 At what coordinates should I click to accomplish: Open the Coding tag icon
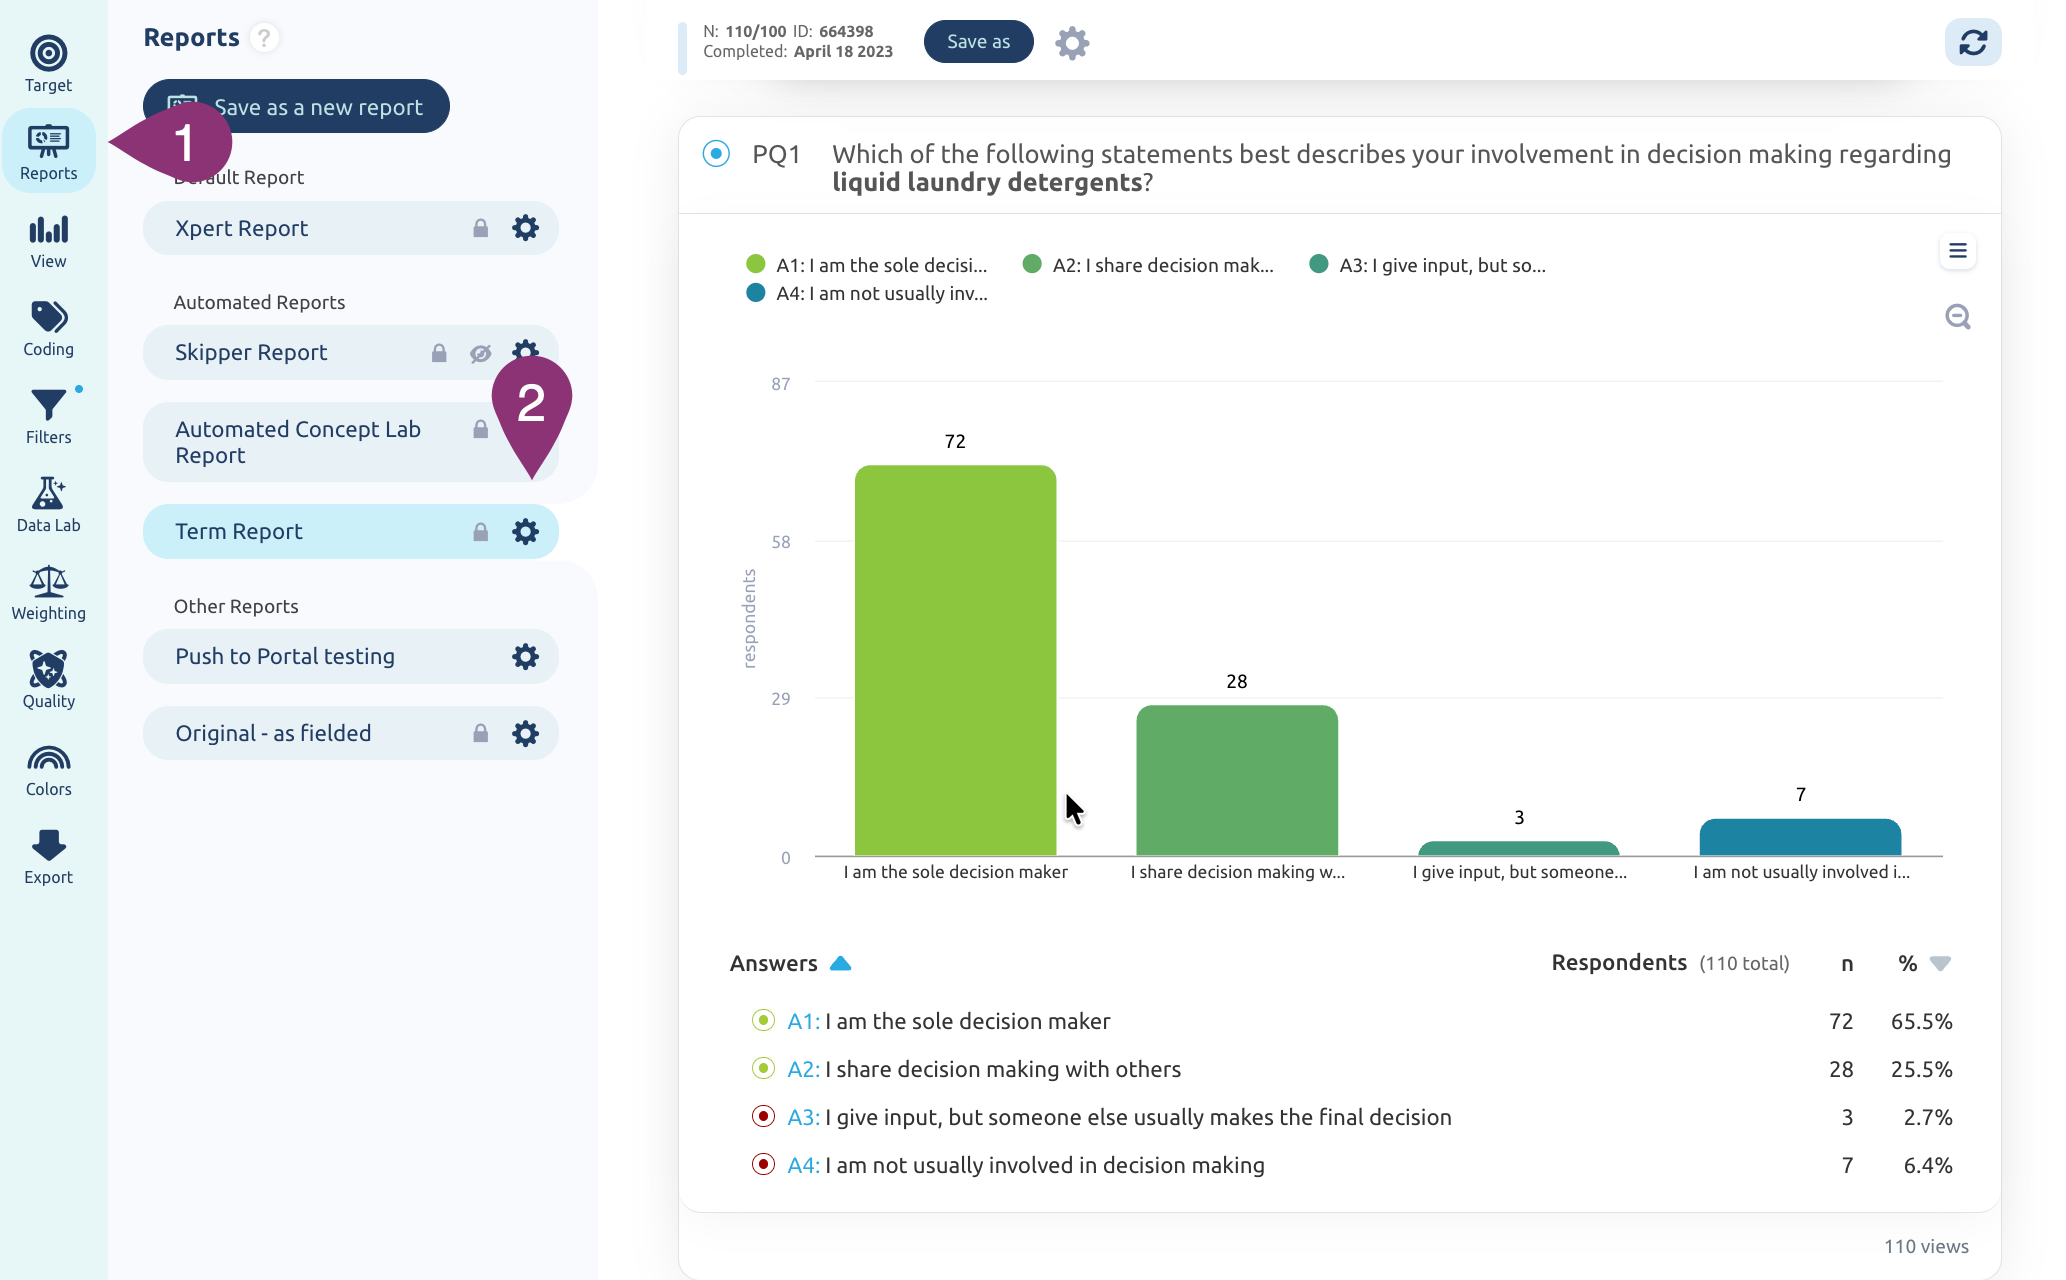[x=48, y=317]
